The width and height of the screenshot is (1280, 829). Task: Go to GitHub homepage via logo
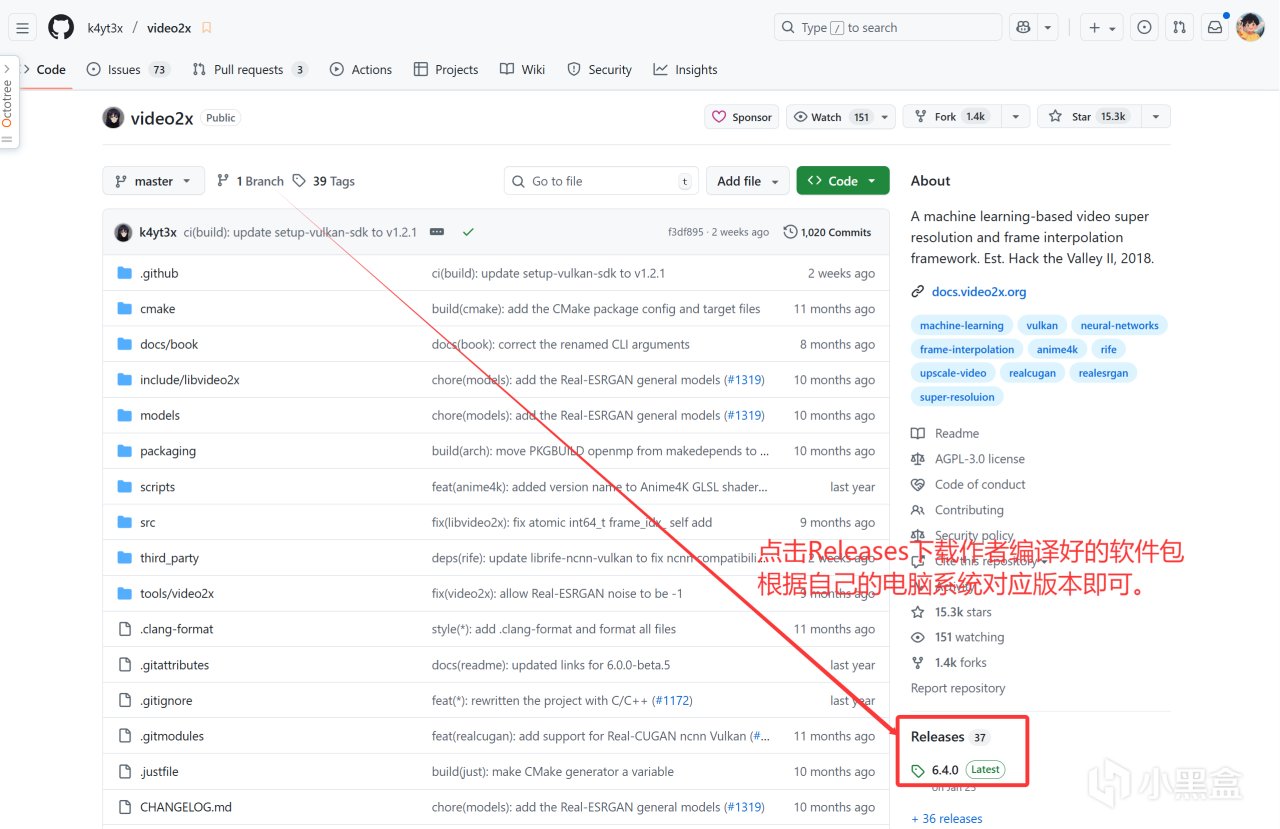click(61, 28)
